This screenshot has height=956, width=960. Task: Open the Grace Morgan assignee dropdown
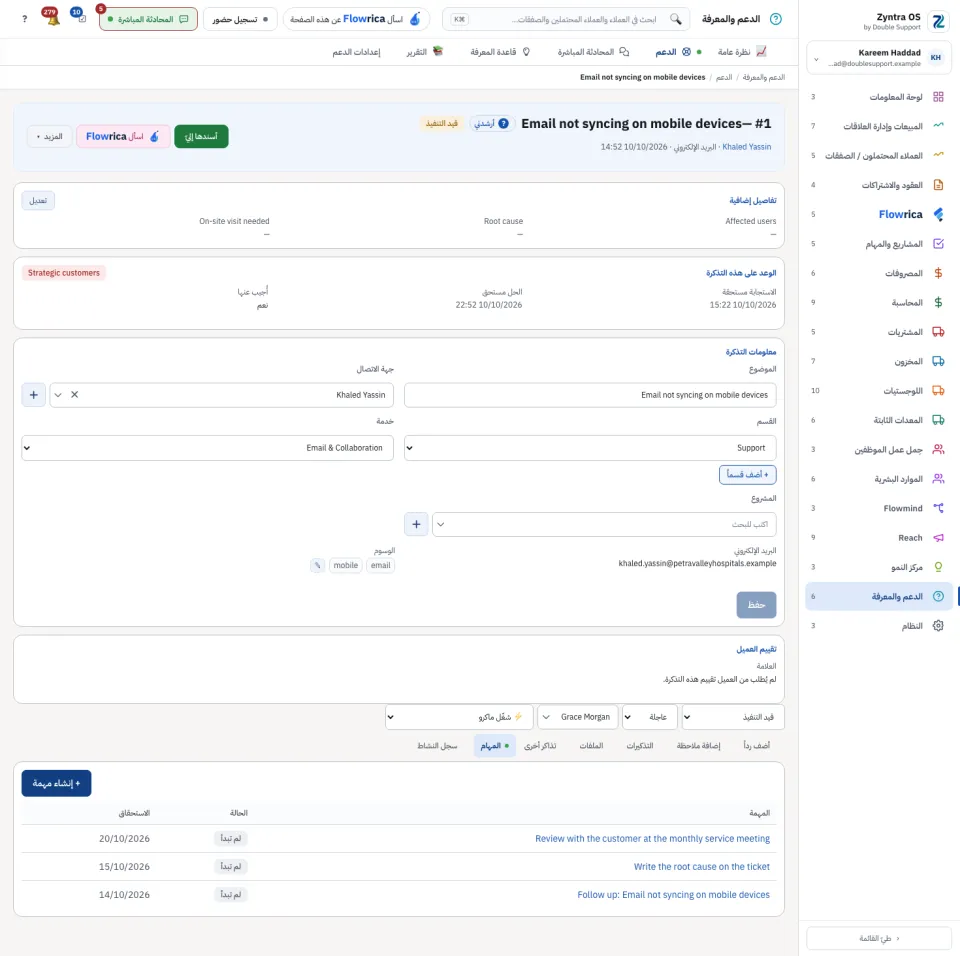(x=577, y=717)
